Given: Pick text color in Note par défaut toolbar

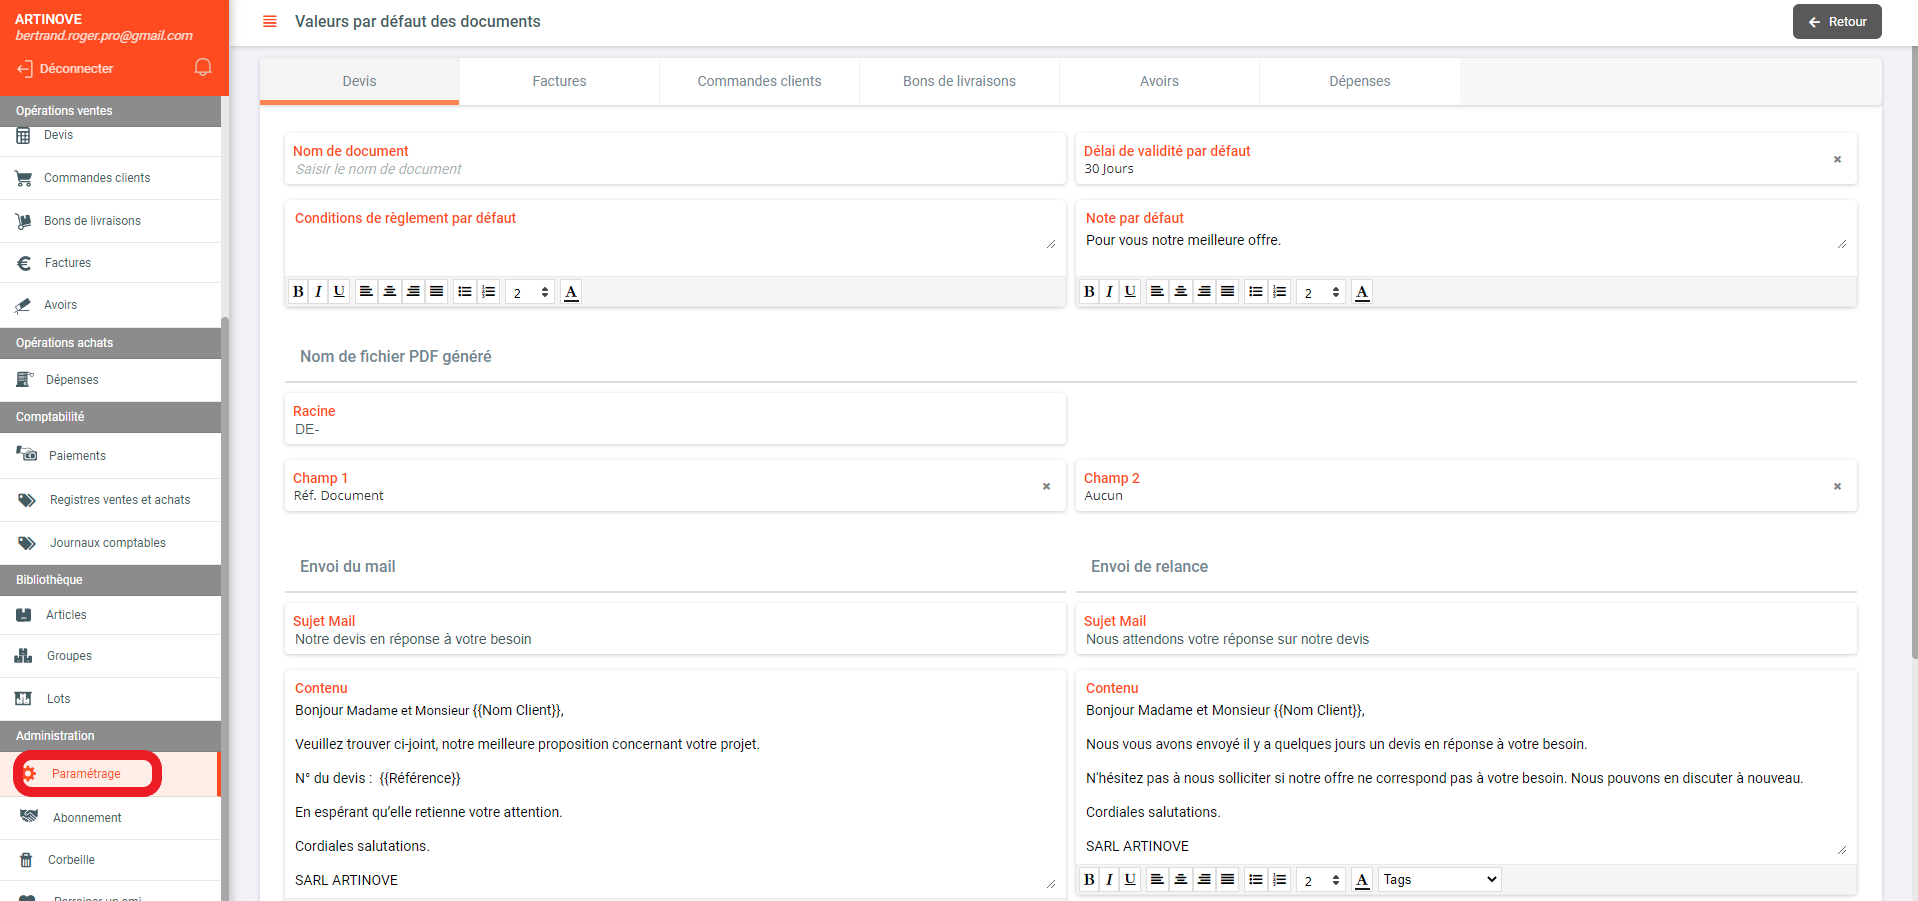Looking at the screenshot, I should click(1361, 292).
